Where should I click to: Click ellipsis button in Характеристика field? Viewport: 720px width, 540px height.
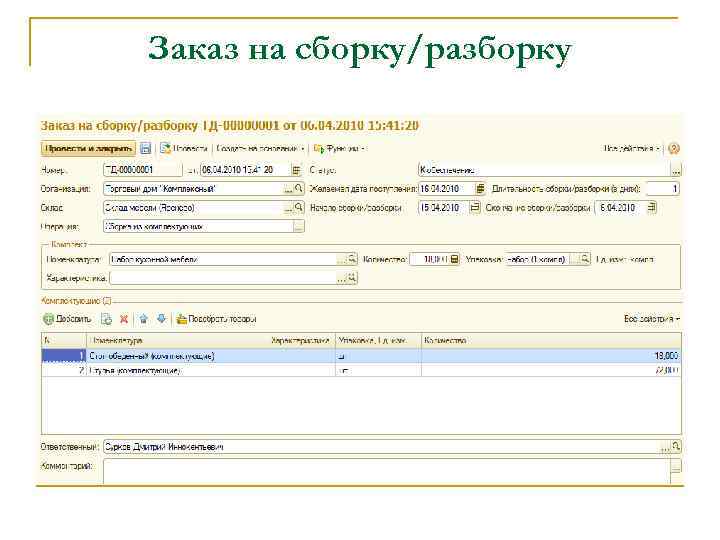(342, 278)
